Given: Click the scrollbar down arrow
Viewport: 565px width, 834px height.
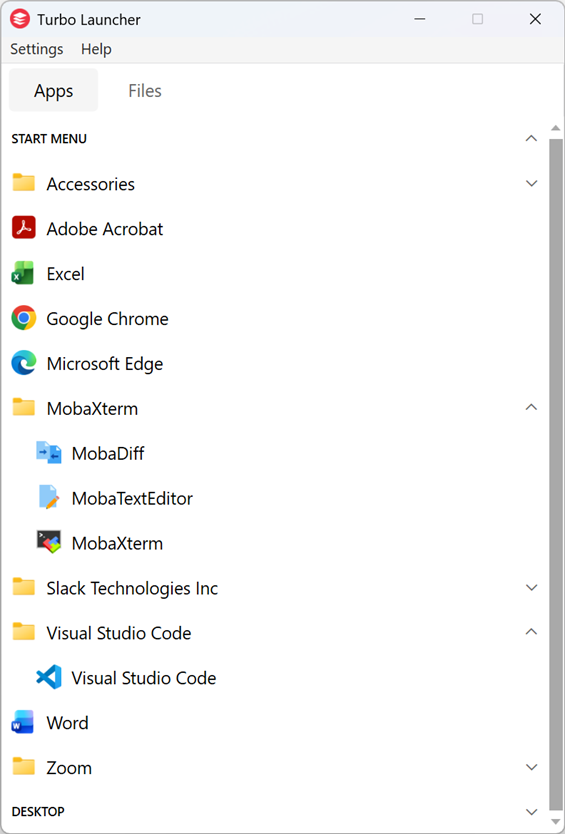Looking at the screenshot, I should [555, 822].
